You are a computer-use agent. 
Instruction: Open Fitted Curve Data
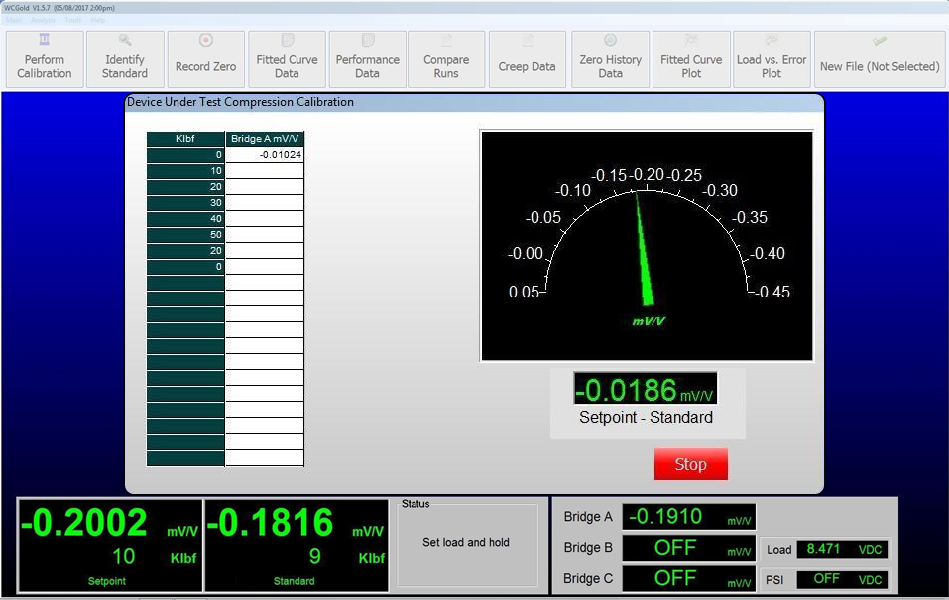tap(287, 60)
